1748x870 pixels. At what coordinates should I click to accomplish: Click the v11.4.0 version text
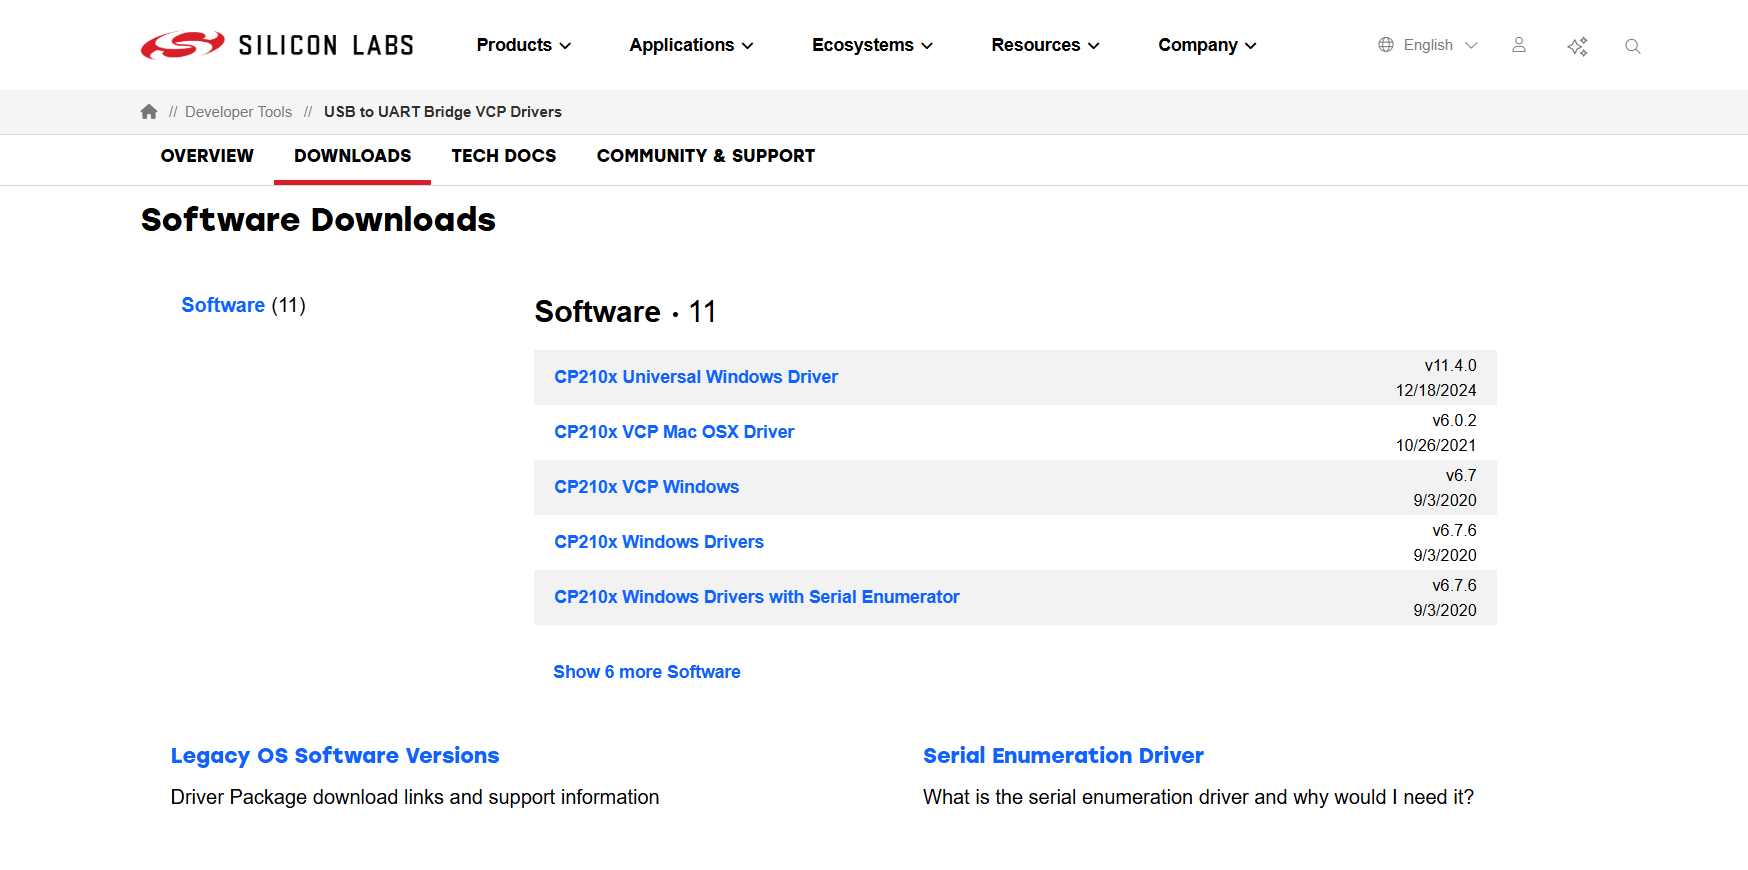pos(1450,366)
